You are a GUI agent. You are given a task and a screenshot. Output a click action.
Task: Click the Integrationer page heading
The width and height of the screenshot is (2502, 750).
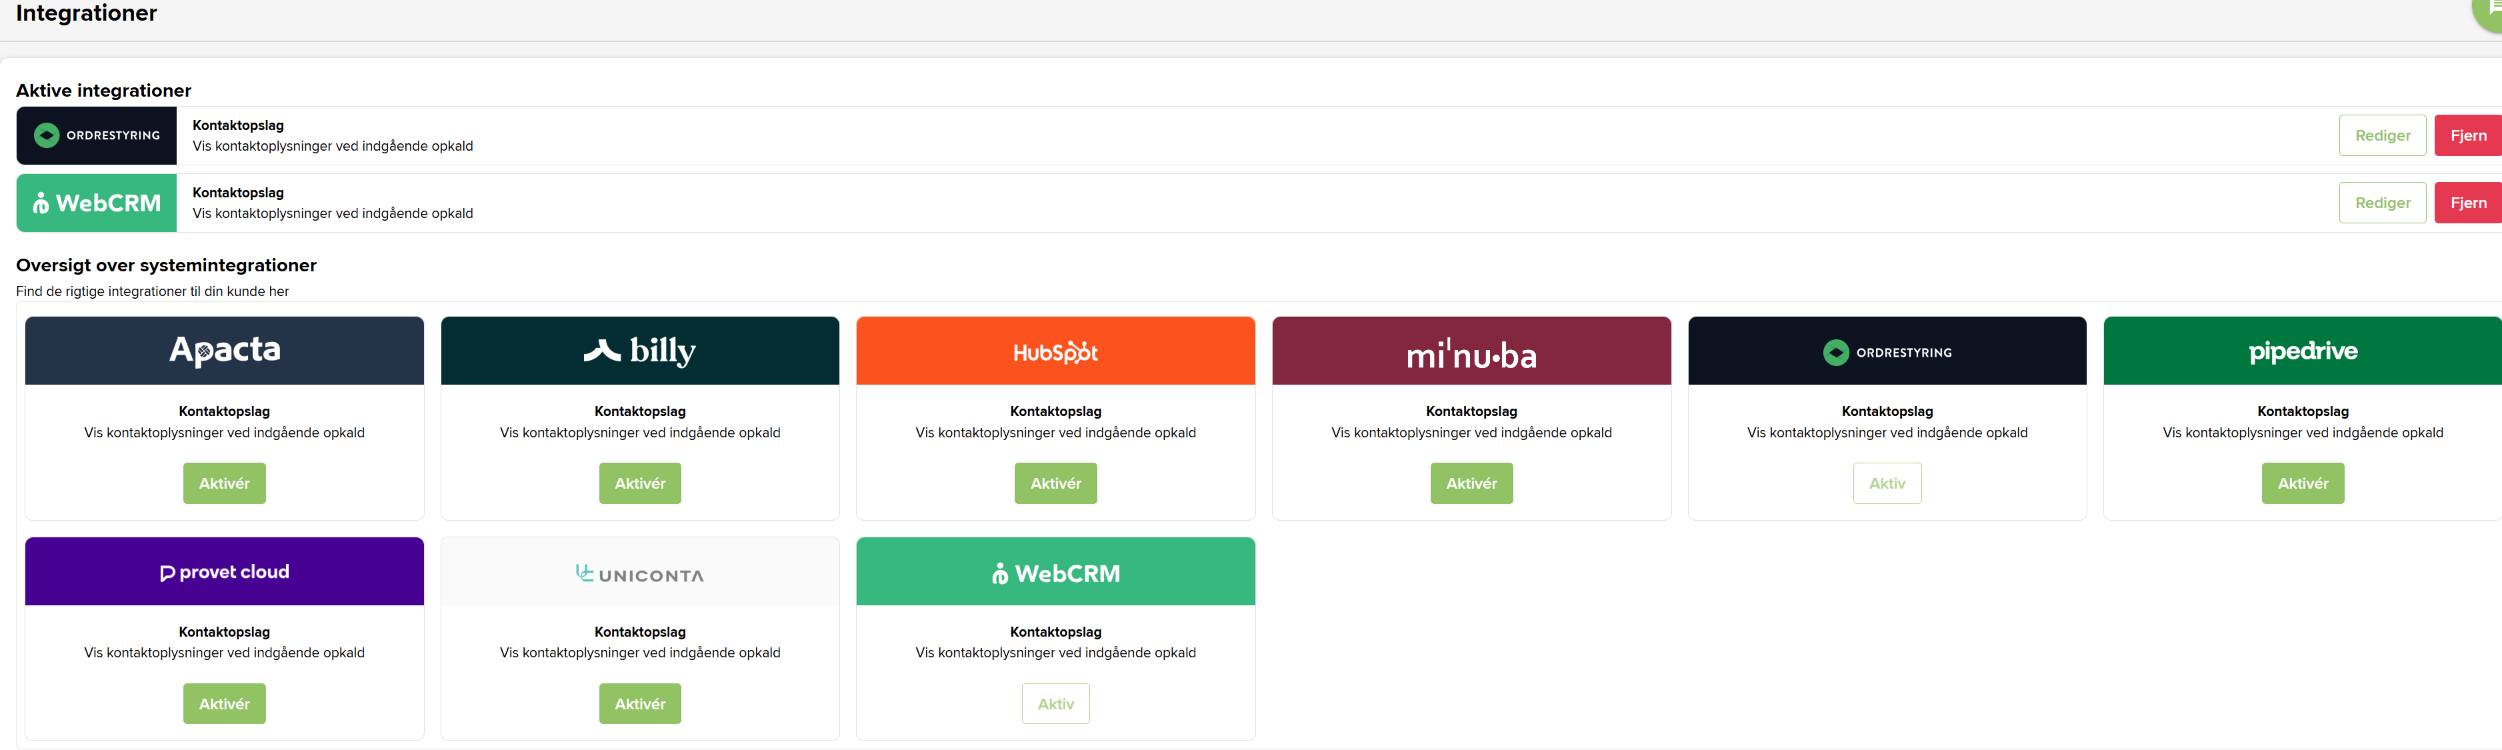tap(86, 13)
